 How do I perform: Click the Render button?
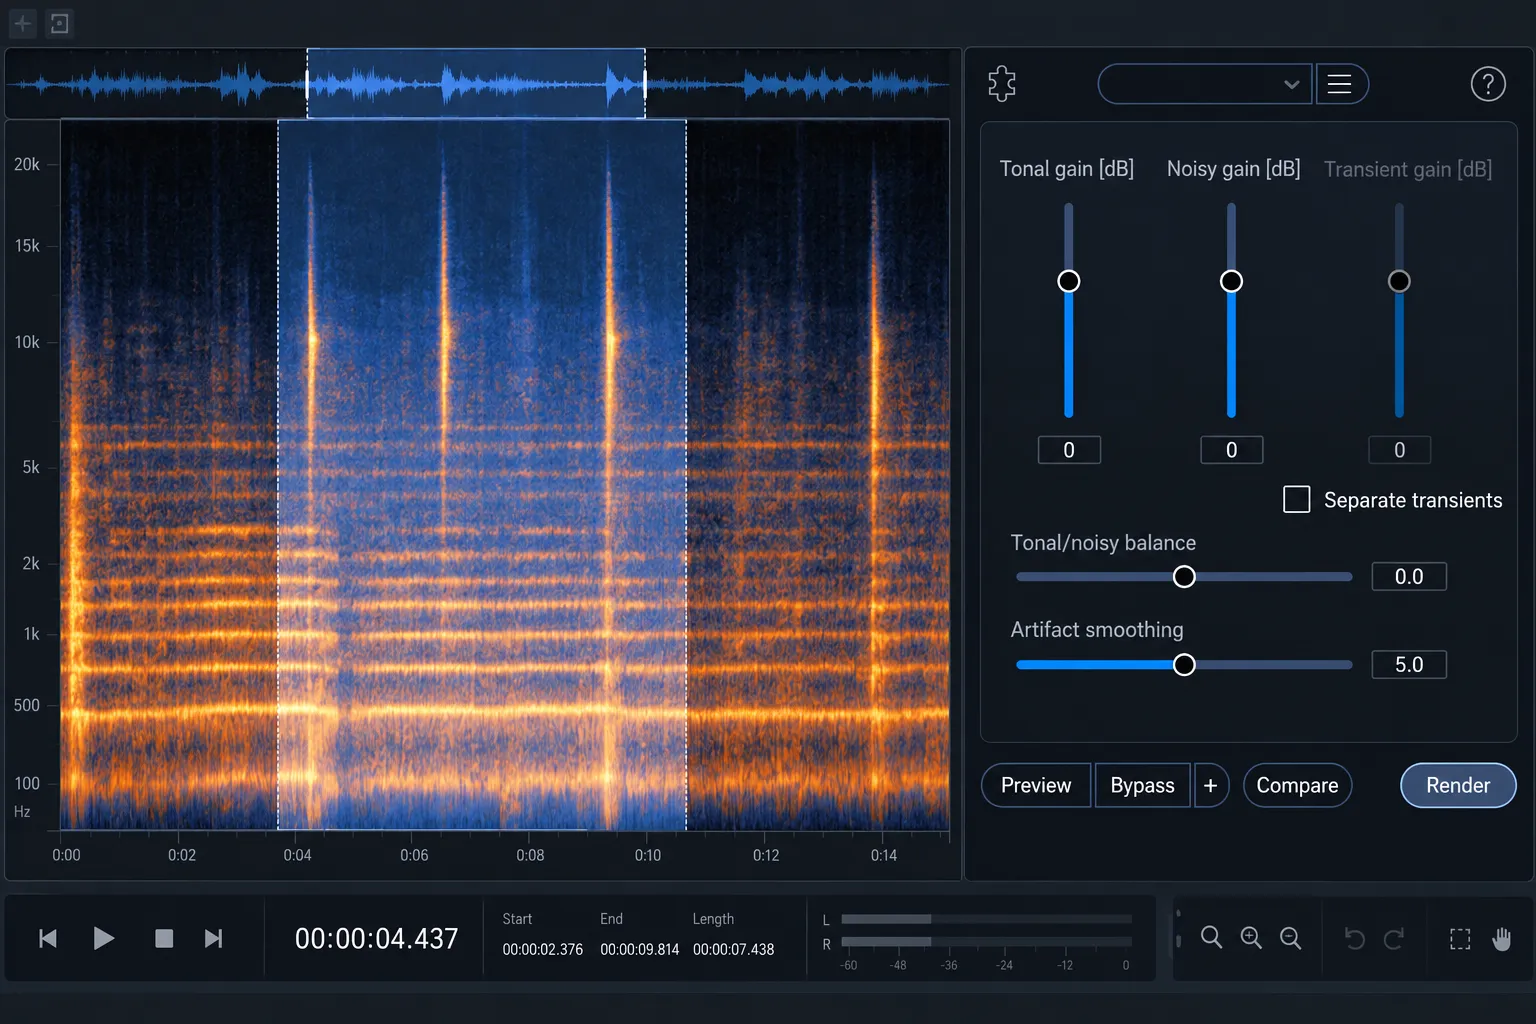click(x=1458, y=785)
